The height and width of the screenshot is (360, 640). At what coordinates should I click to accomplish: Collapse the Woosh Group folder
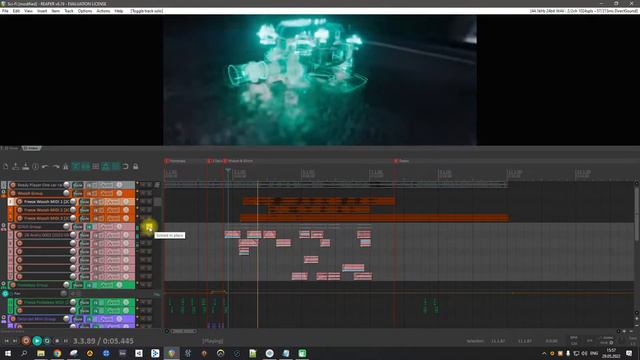point(4,191)
